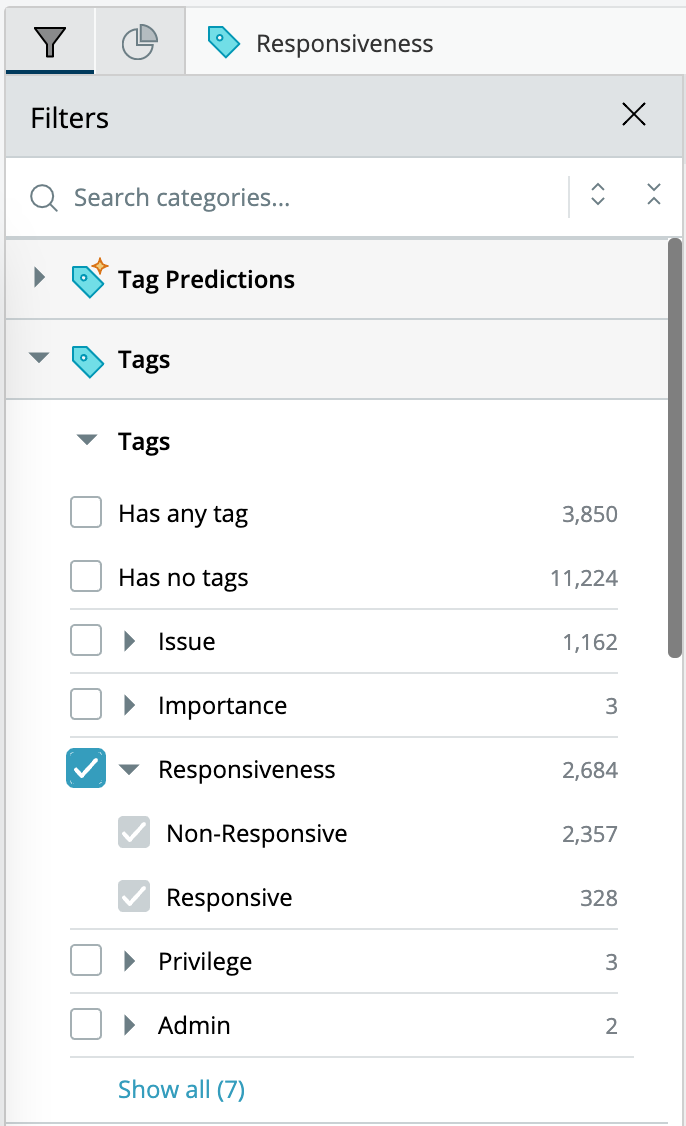Close the Filters panel with the X

click(634, 114)
